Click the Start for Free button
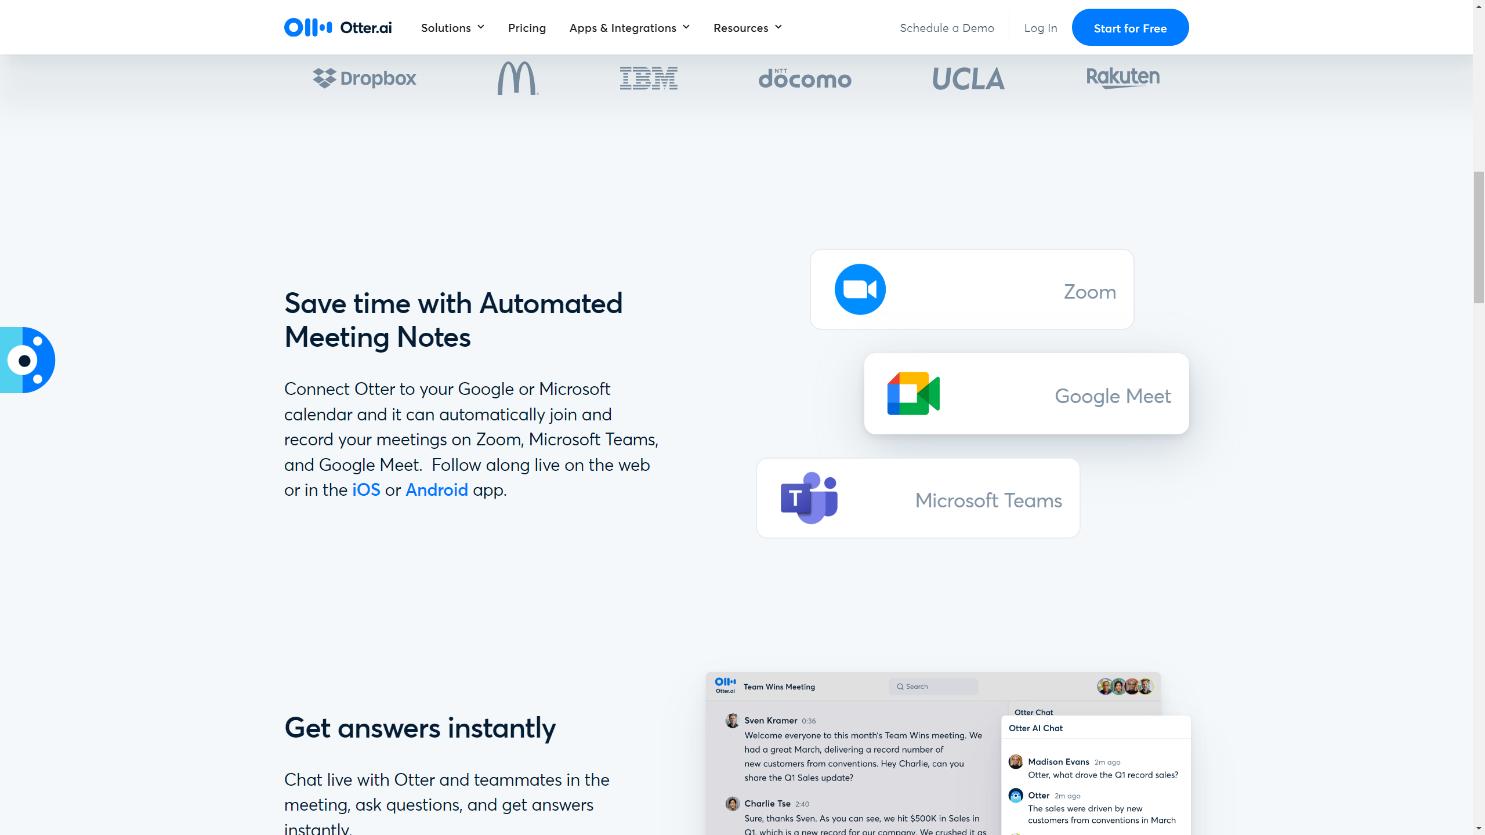Screen dimensions: 1485x835 tap(1130, 28)
